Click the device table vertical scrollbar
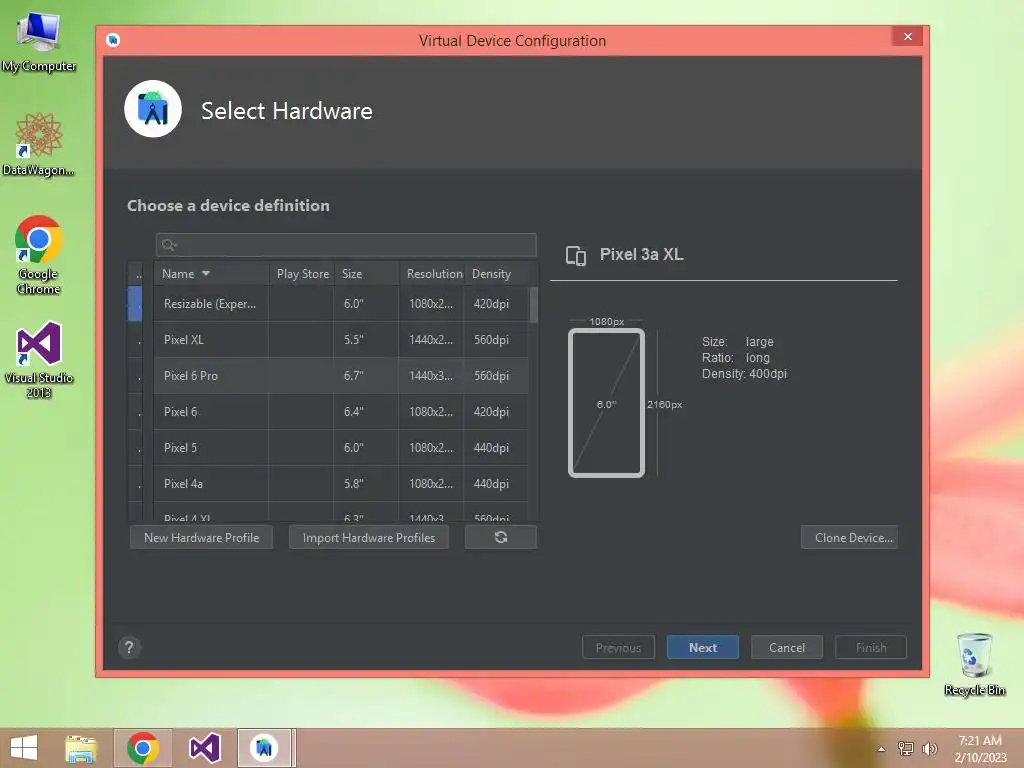The image size is (1024, 768). point(534,305)
